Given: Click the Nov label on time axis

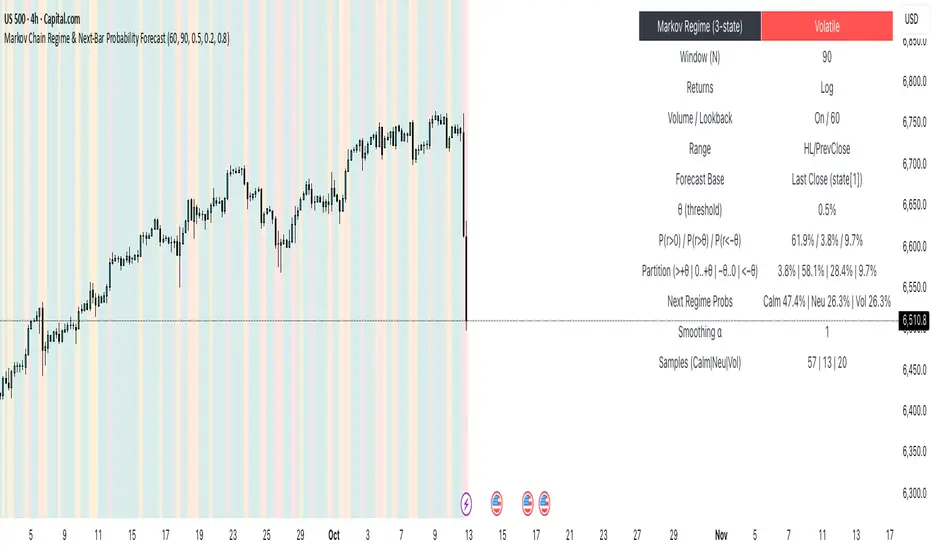Looking at the screenshot, I should click(721, 535).
